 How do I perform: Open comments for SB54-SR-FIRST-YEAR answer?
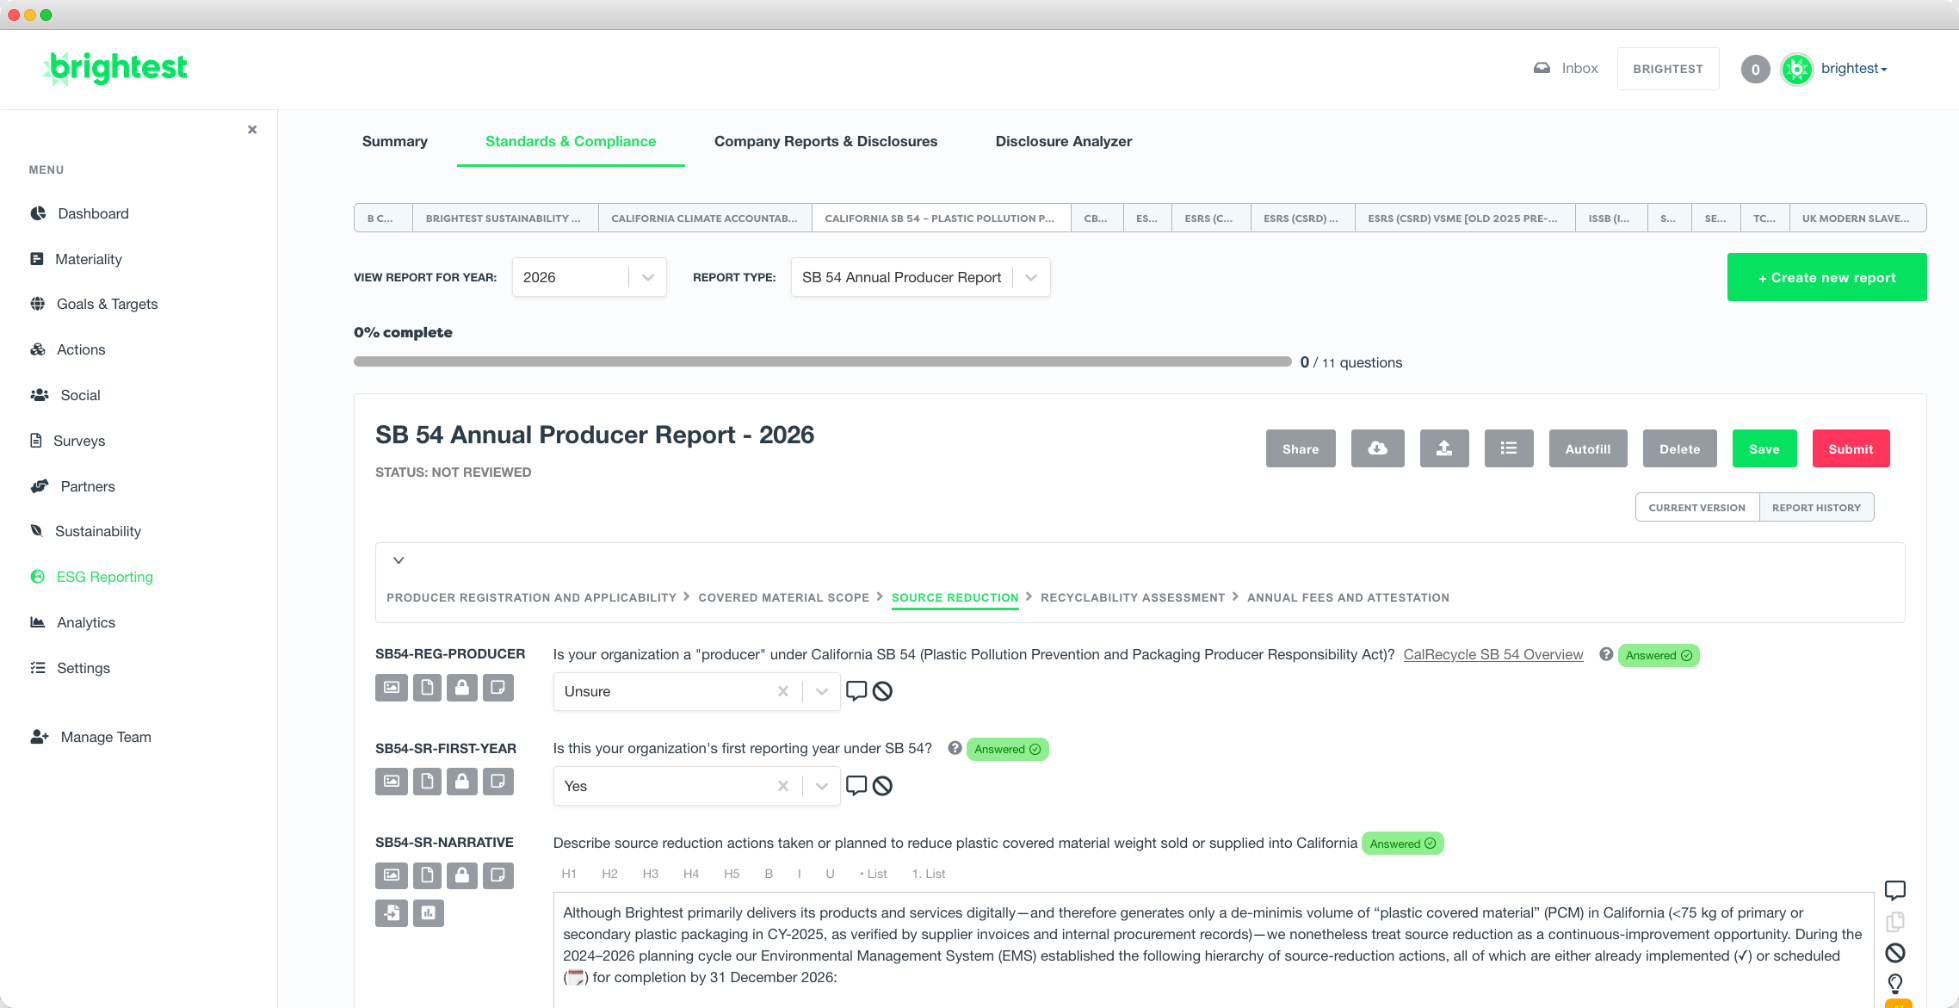tap(856, 785)
